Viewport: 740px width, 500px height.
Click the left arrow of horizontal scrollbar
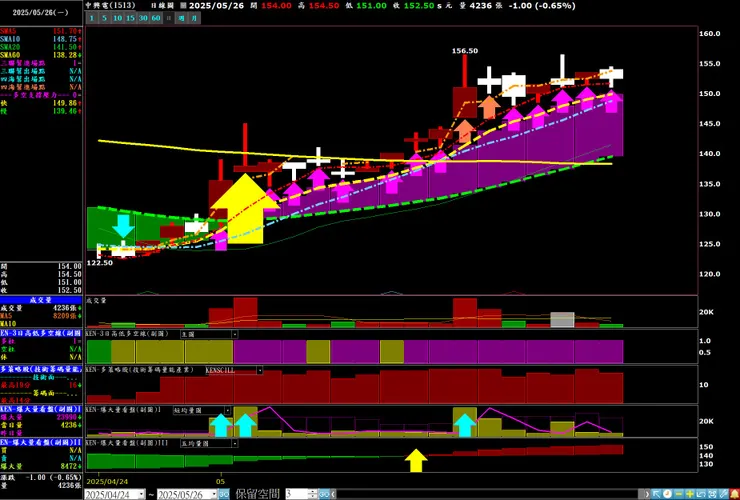click(x=333, y=494)
